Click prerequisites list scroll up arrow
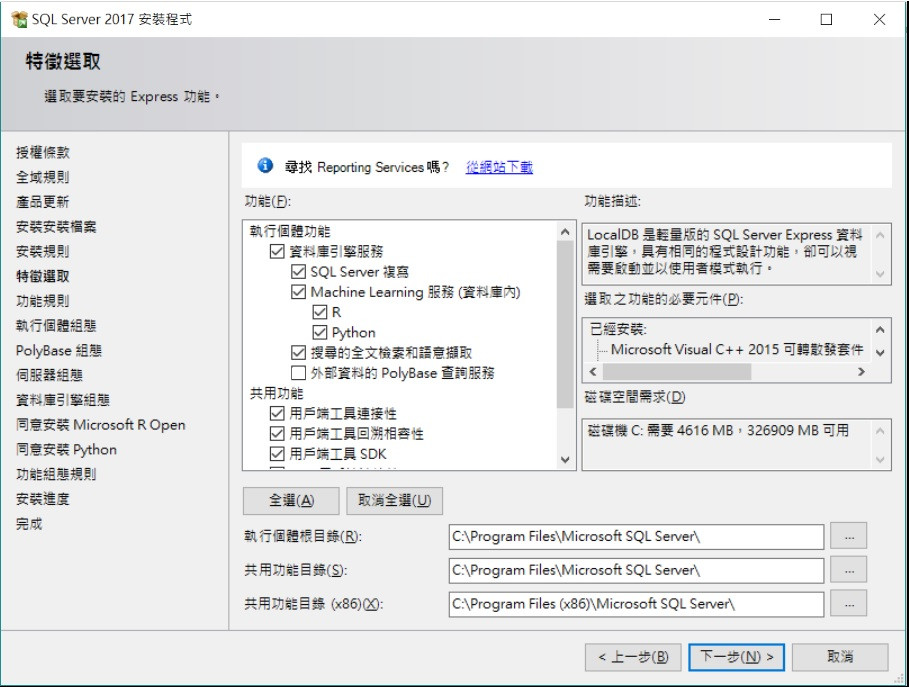This screenshot has width=909, height=687. 880,329
